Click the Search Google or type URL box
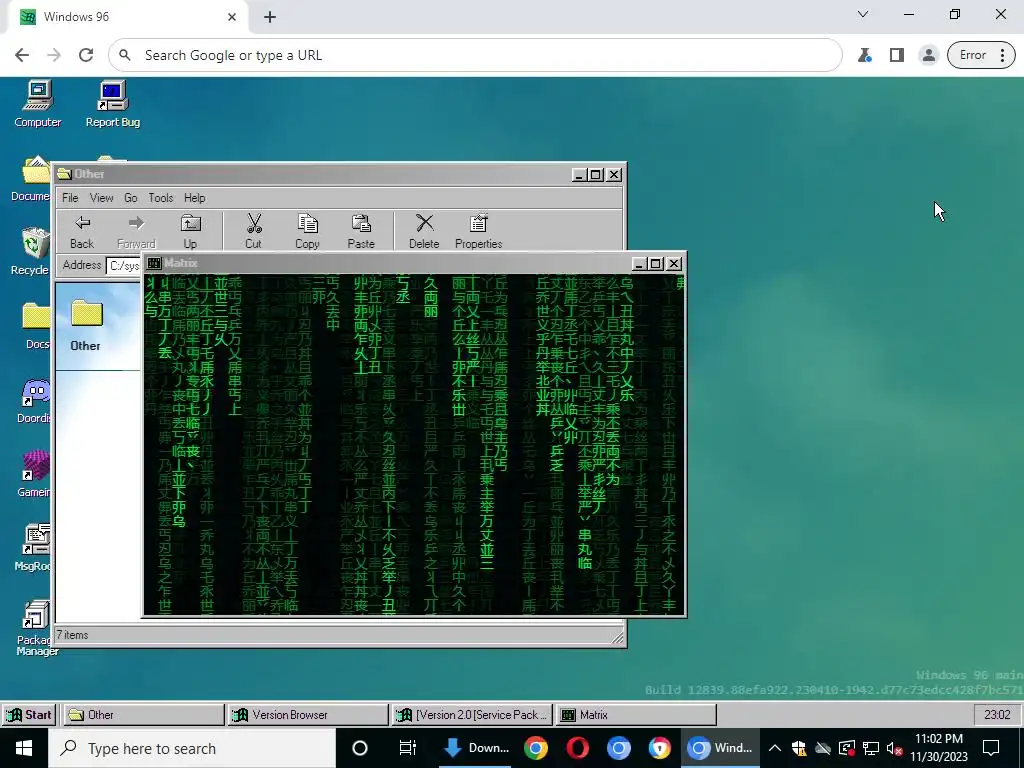 point(475,55)
